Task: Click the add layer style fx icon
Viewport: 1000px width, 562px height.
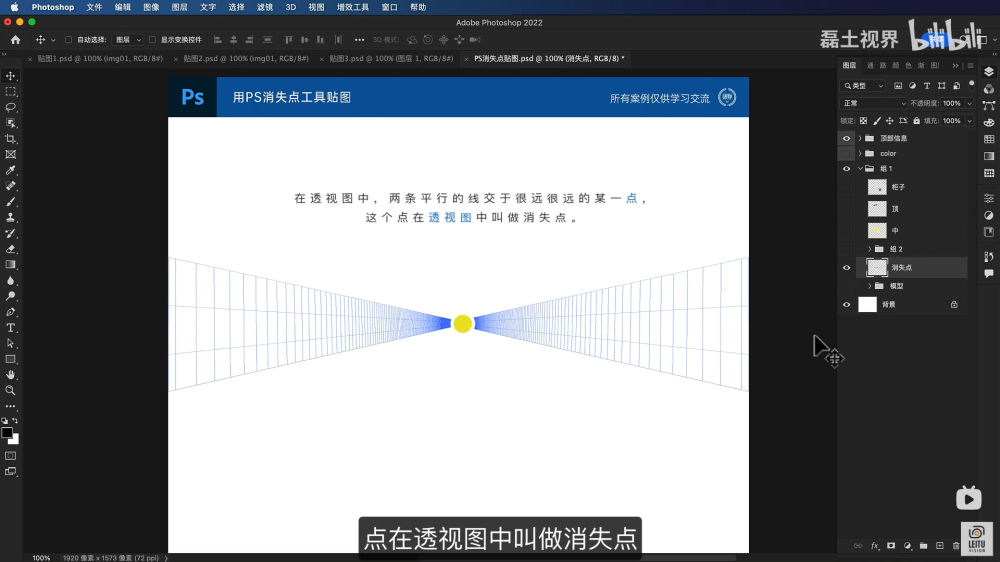Action: click(x=874, y=546)
